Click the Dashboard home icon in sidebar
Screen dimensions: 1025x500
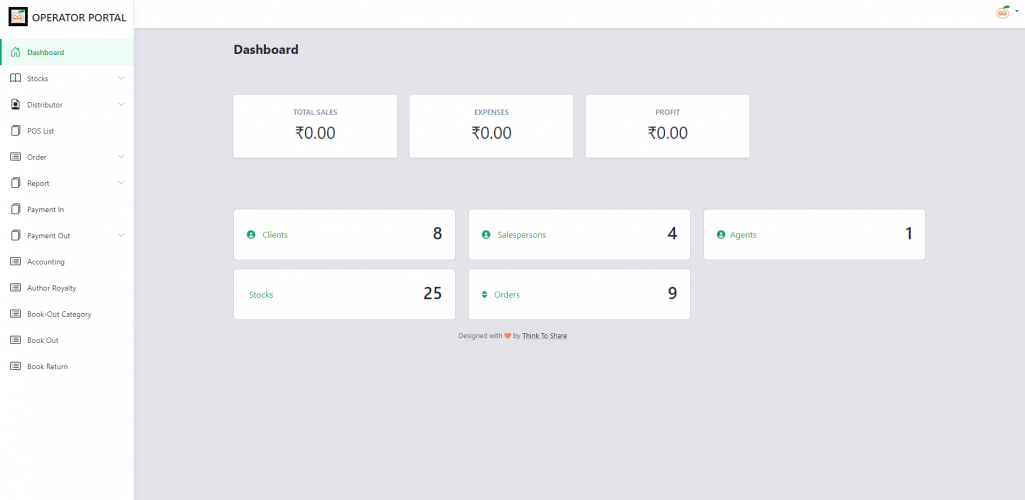[x=15, y=52]
